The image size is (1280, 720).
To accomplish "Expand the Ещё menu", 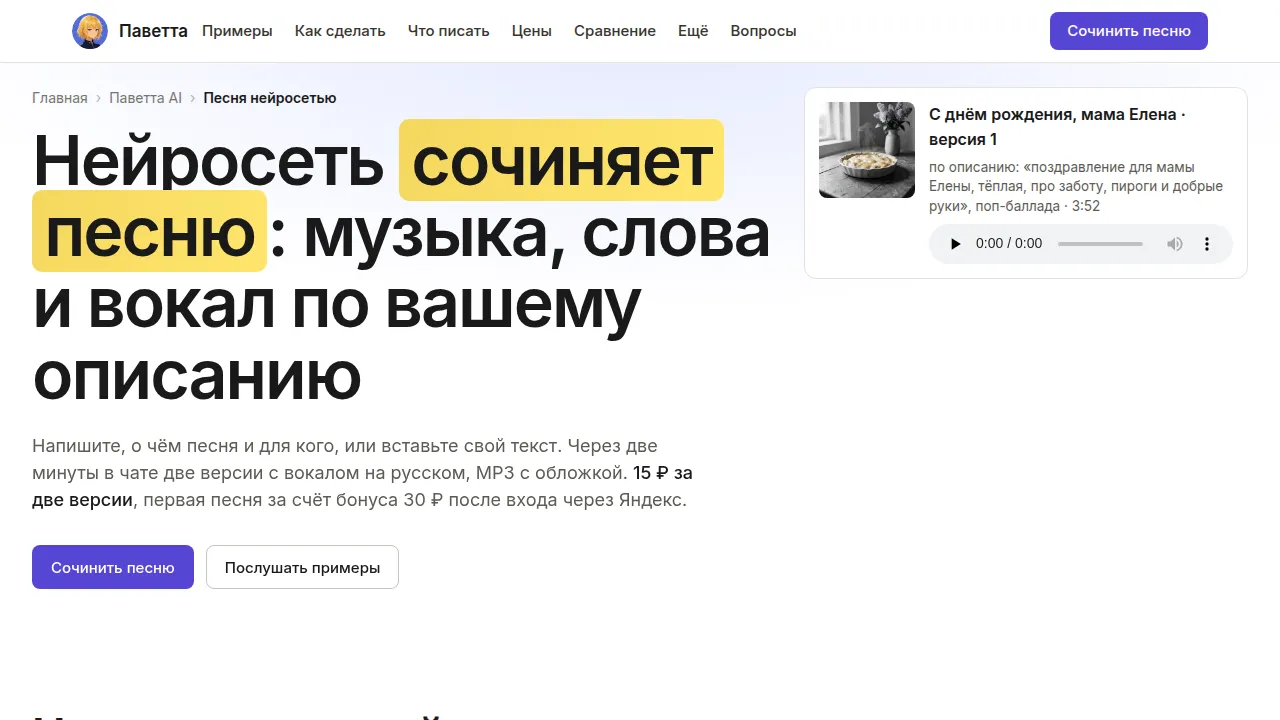I will (693, 31).
